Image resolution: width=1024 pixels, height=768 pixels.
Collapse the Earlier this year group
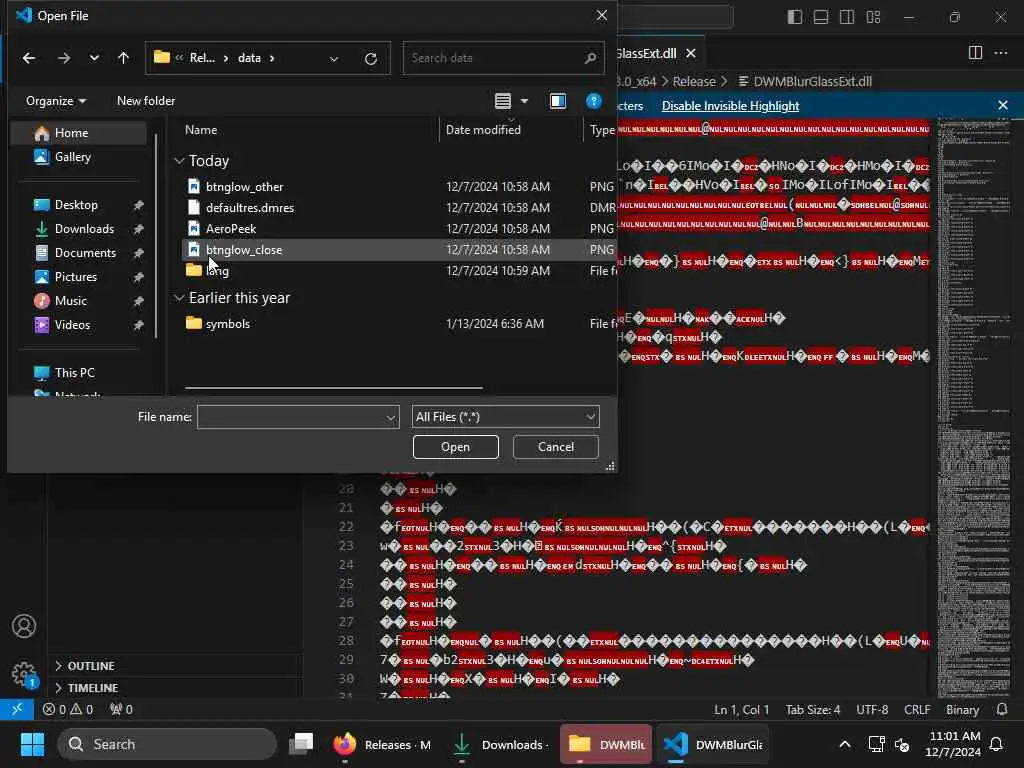coord(179,298)
